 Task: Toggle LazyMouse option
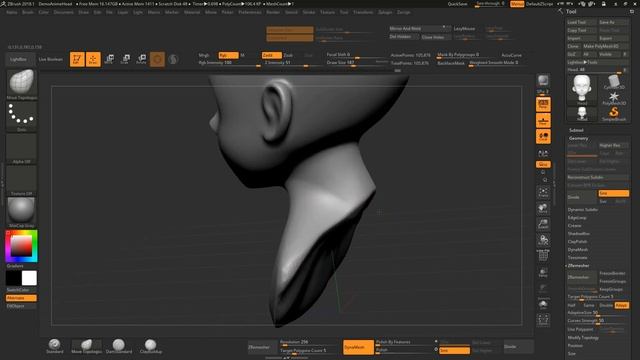click(464, 29)
